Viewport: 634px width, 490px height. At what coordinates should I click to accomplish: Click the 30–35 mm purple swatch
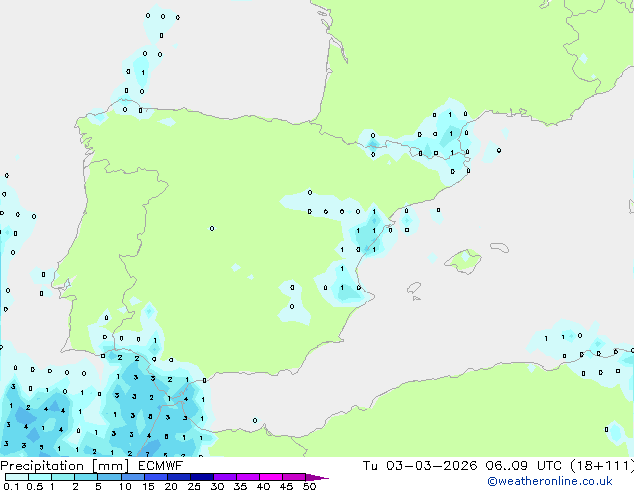(224, 477)
